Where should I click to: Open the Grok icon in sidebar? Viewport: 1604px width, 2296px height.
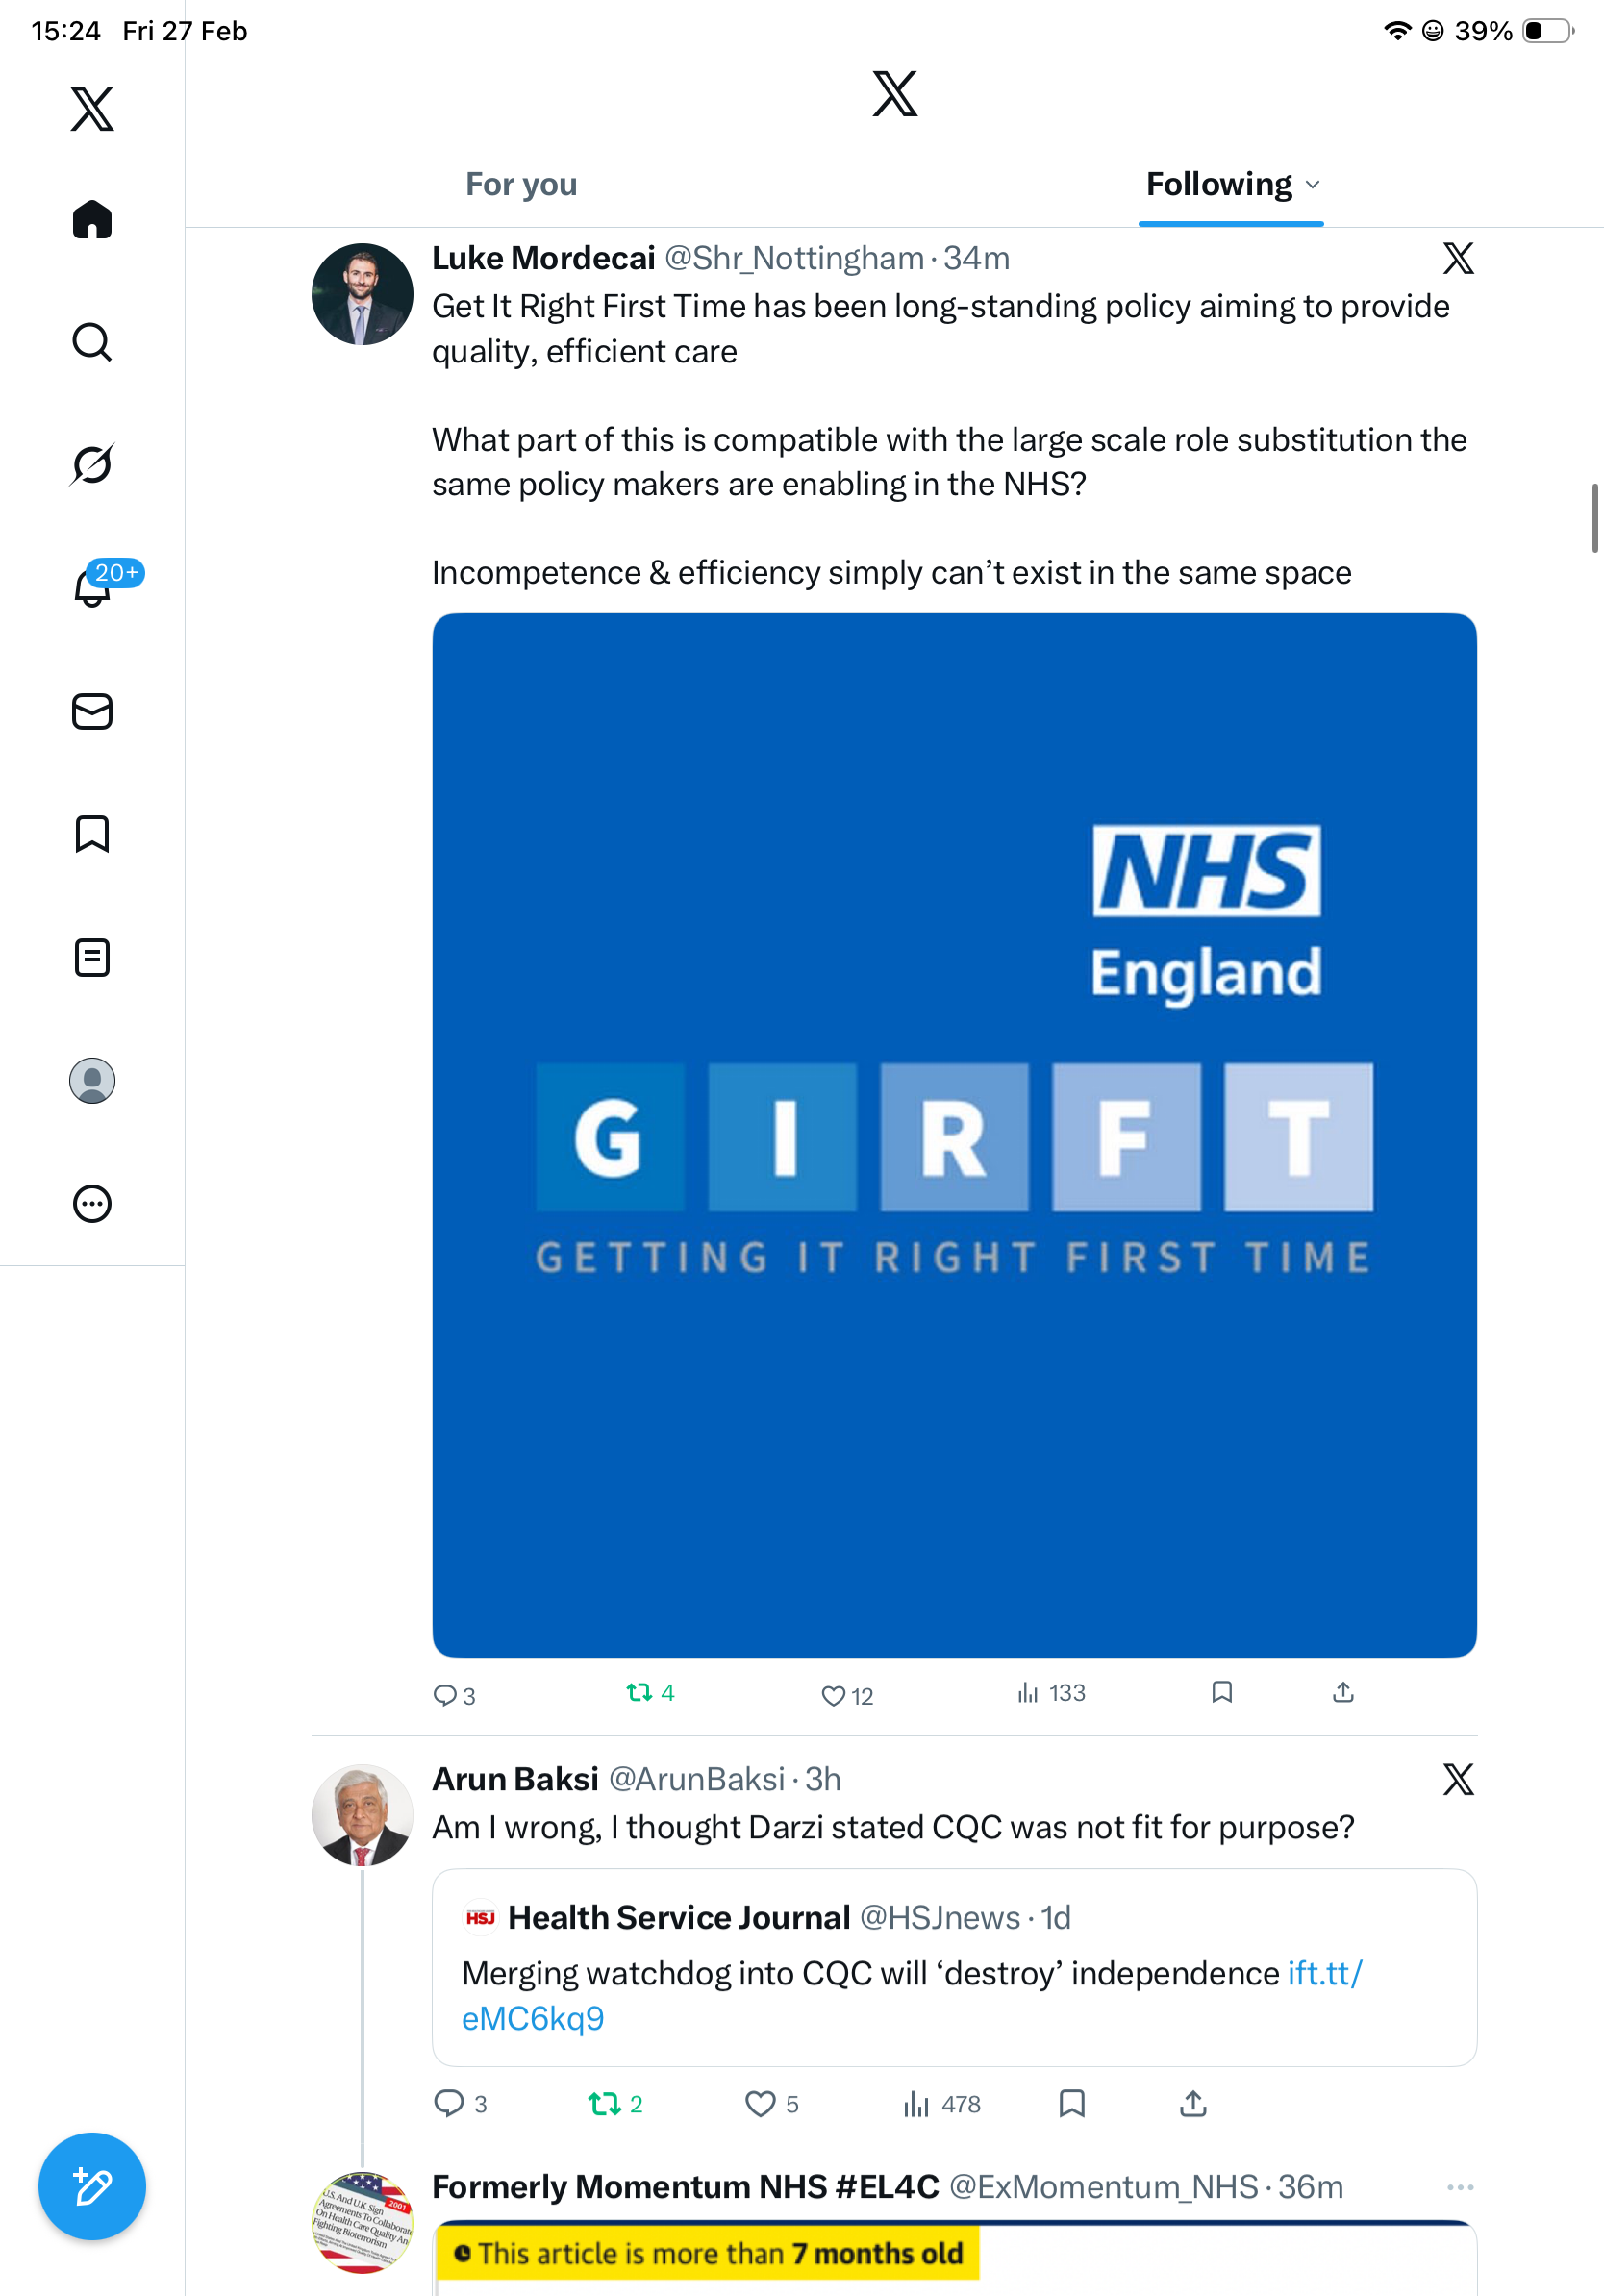(92, 464)
